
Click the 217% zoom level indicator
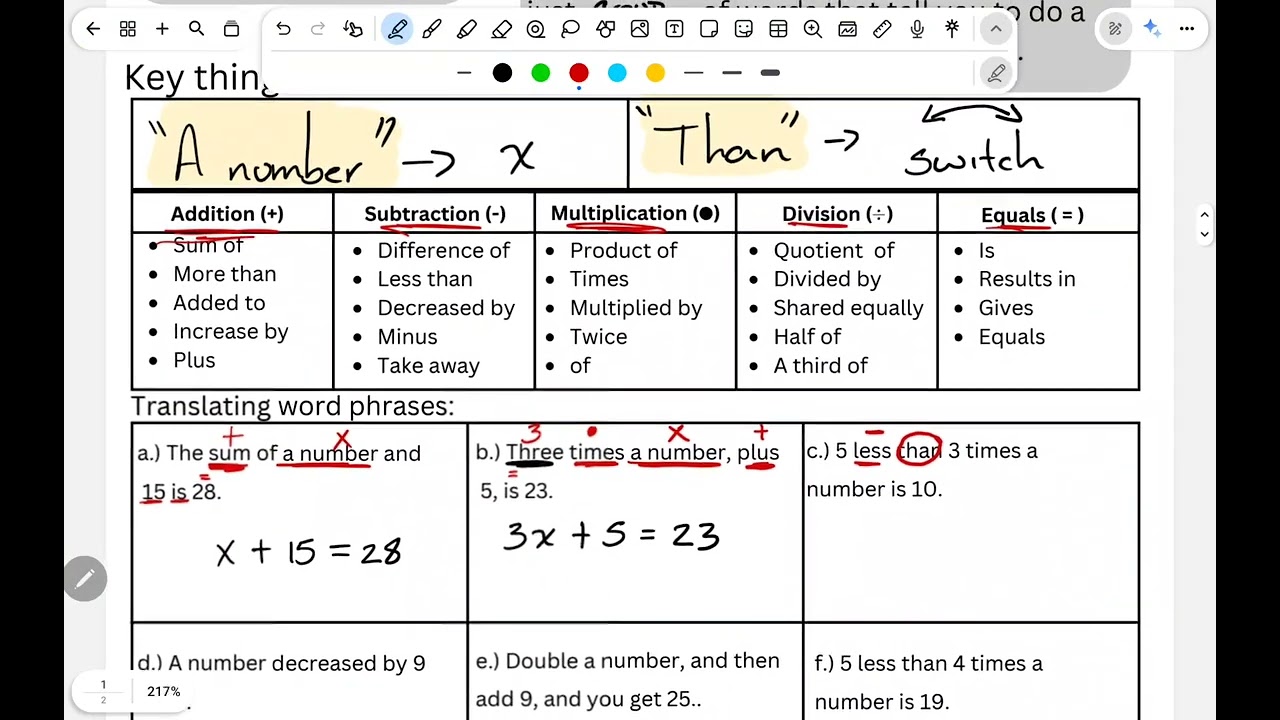[x=163, y=692]
